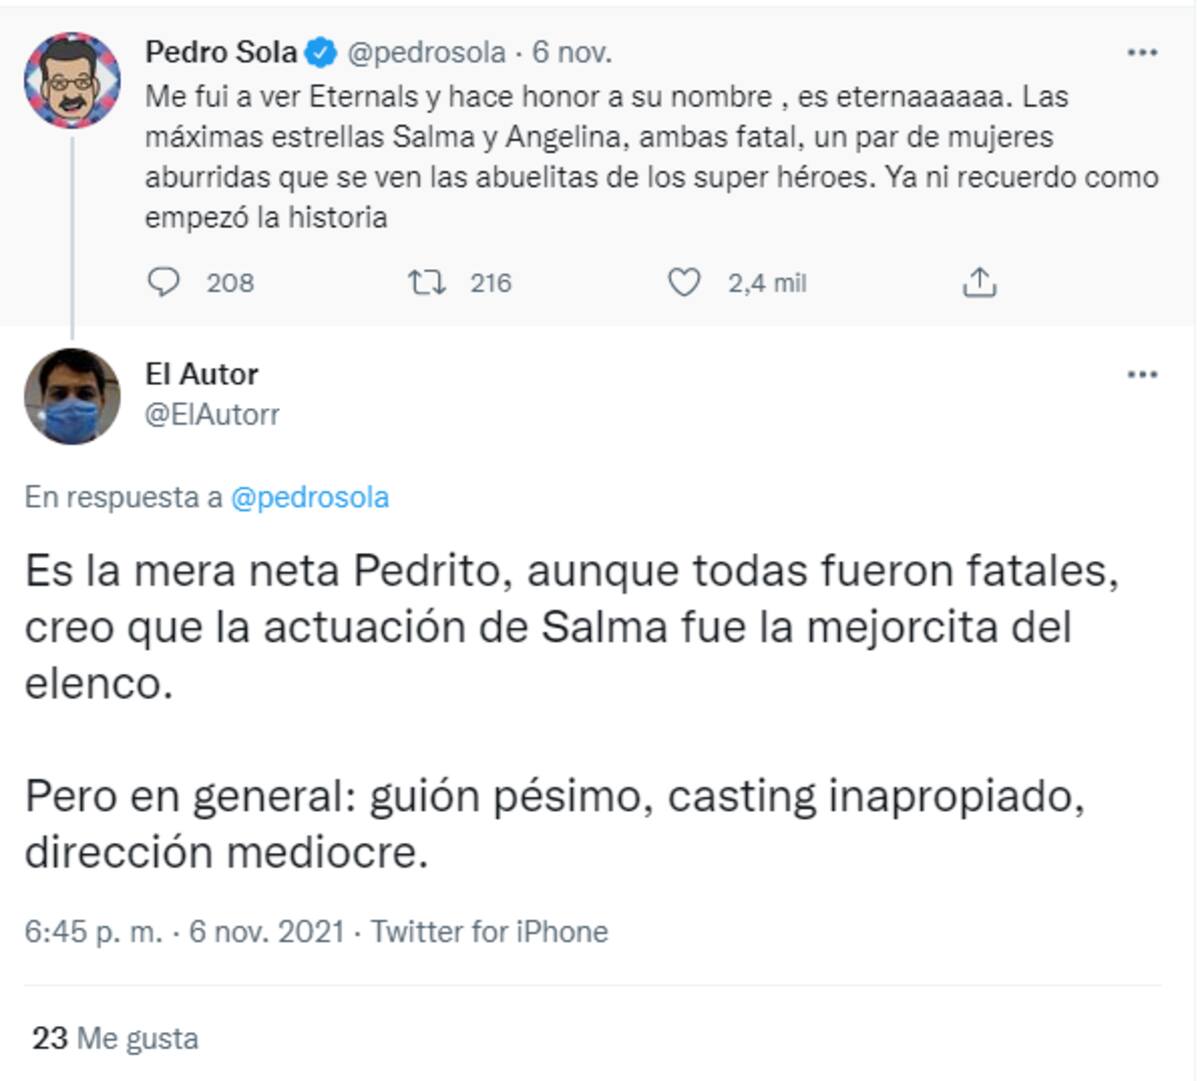Viewport: 1200px width, 1081px height.
Task: Open more options on El Autor's reply
Action: [x=1142, y=375]
